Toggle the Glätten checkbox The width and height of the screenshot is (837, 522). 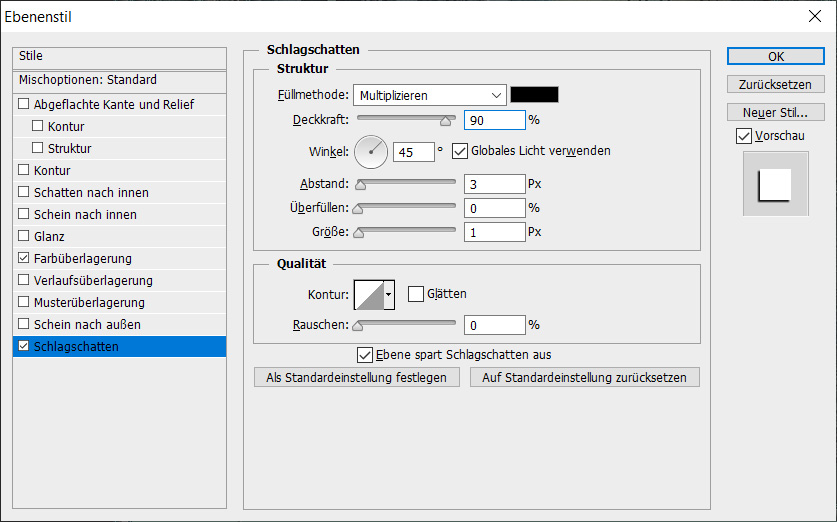(x=416, y=294)
